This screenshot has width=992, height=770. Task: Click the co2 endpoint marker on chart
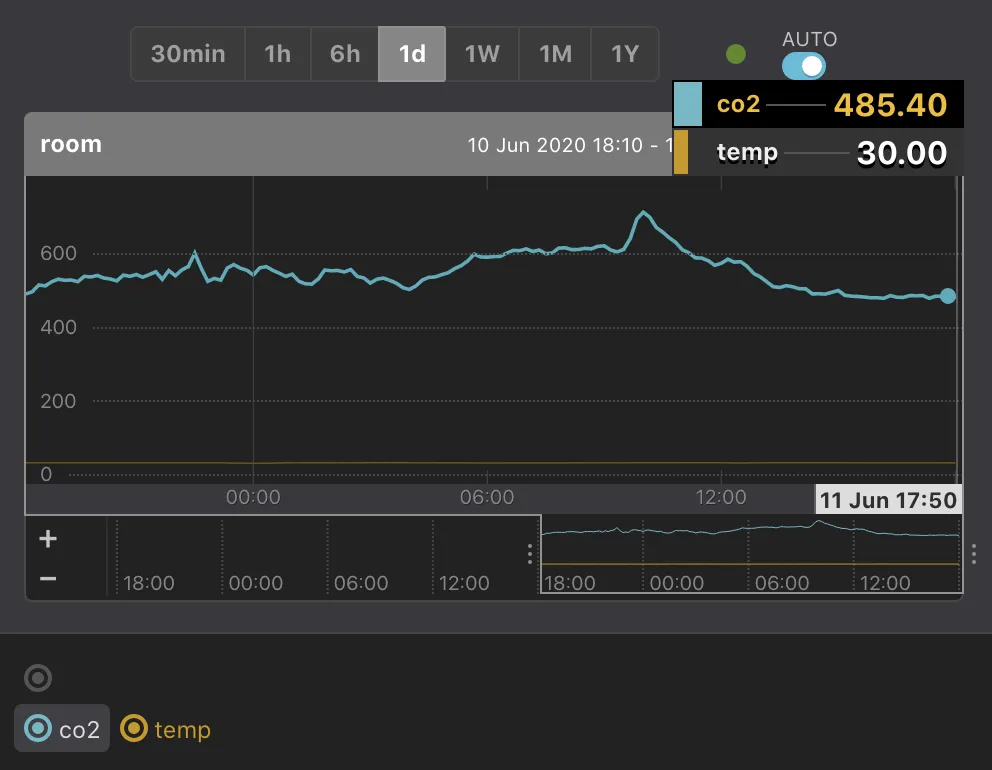coord(948,296)
